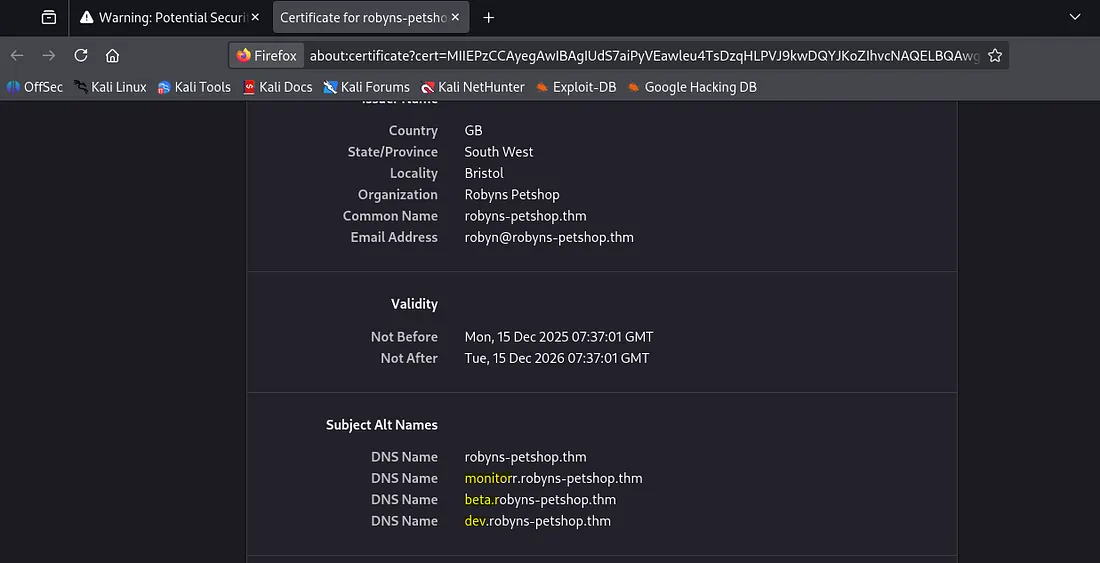Expand the list all tabs chevron

[1075, 18]
